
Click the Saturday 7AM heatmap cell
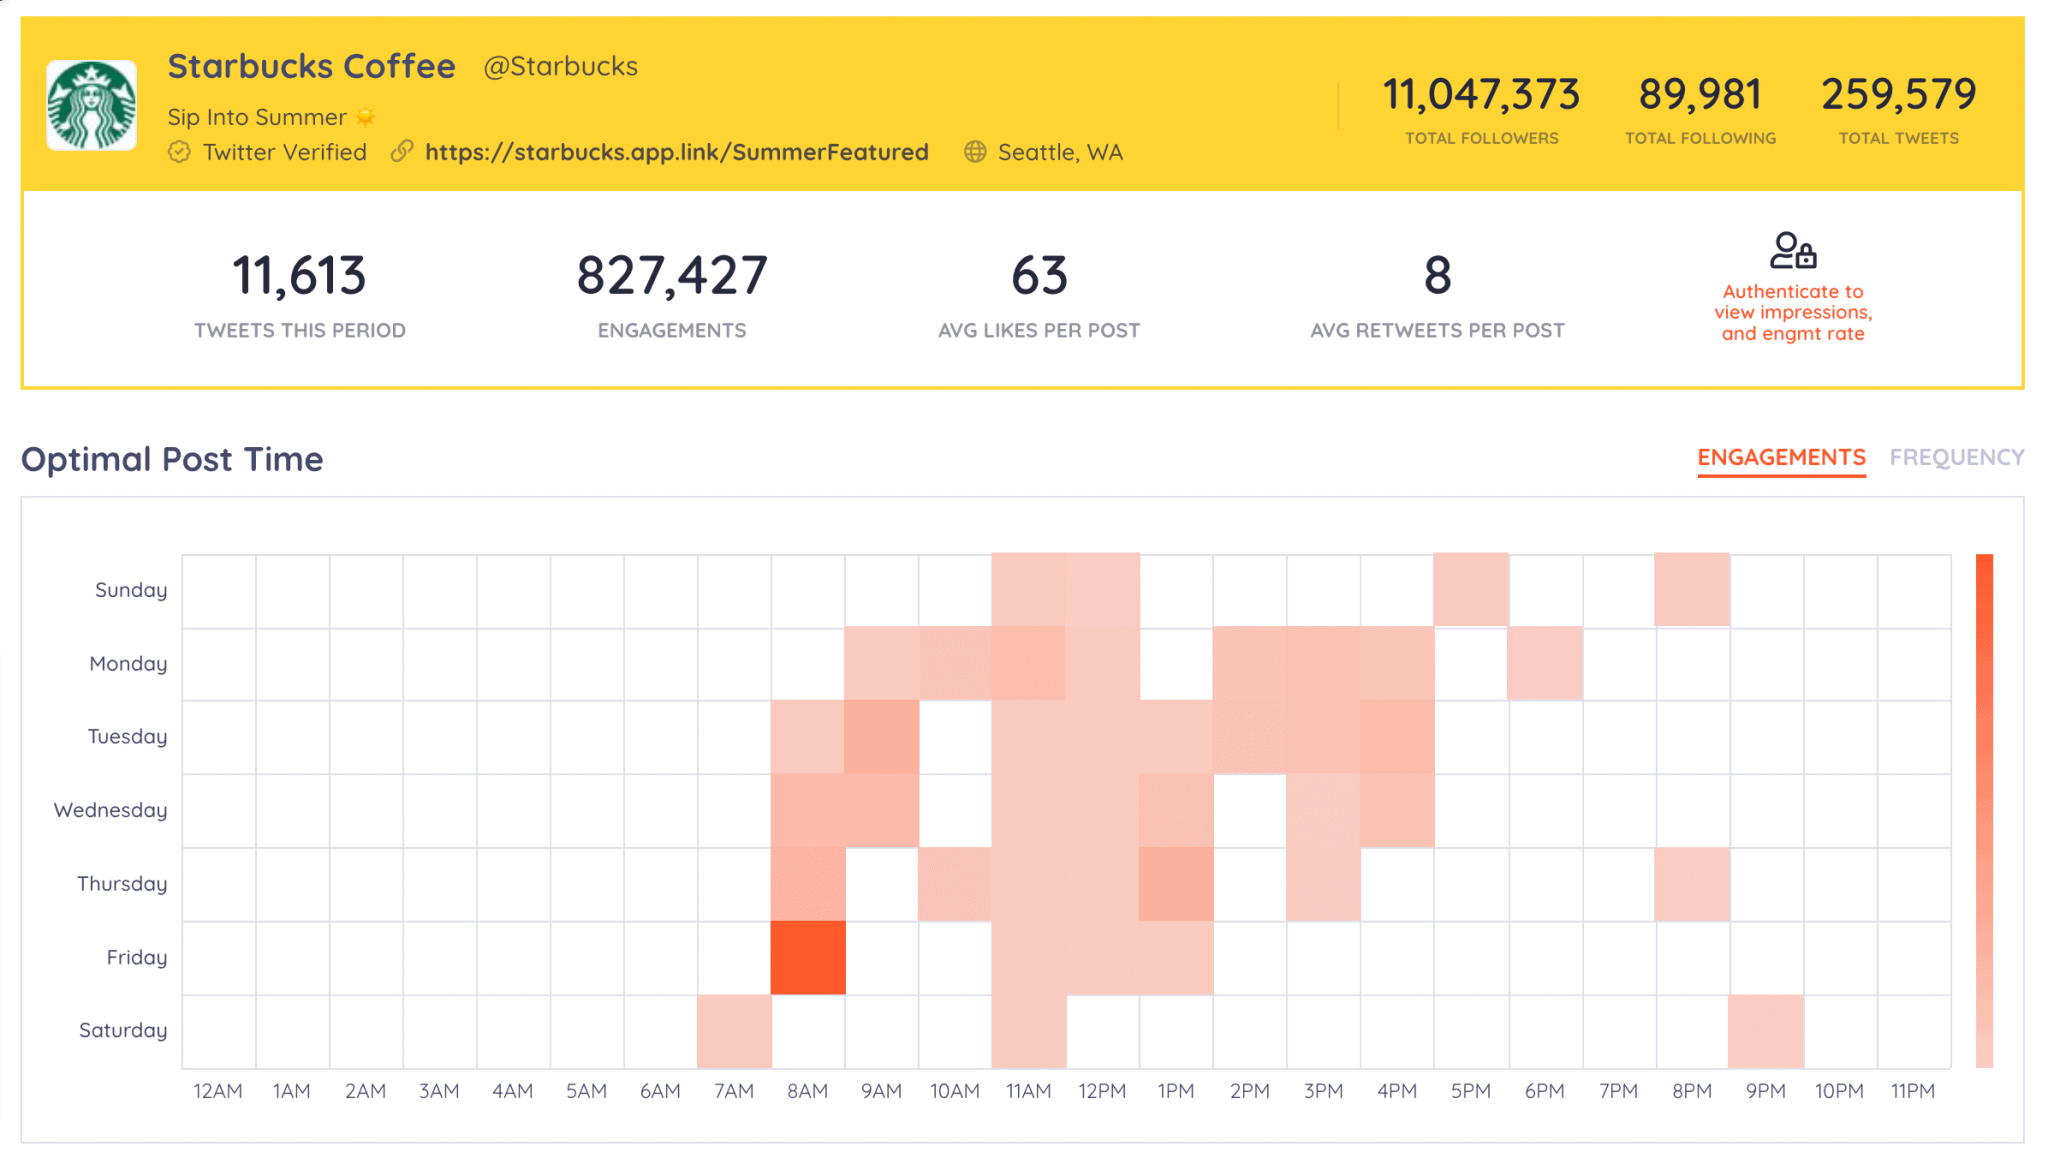(x=734, y=1031)
